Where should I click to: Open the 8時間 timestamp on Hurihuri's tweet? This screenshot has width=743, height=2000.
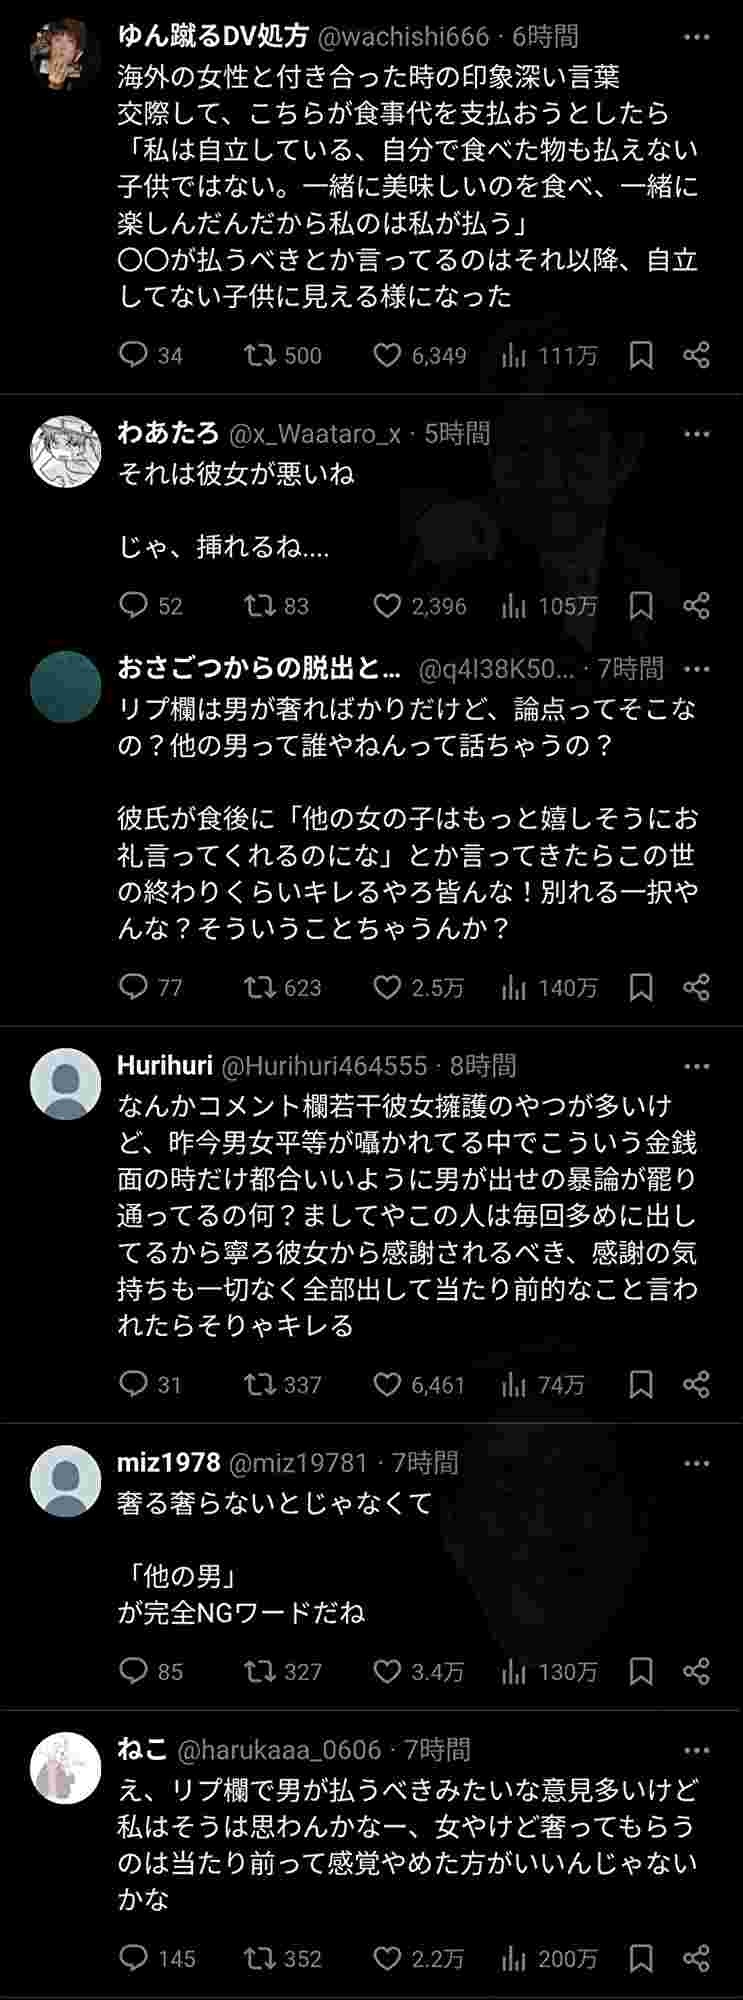point(483,1066)
